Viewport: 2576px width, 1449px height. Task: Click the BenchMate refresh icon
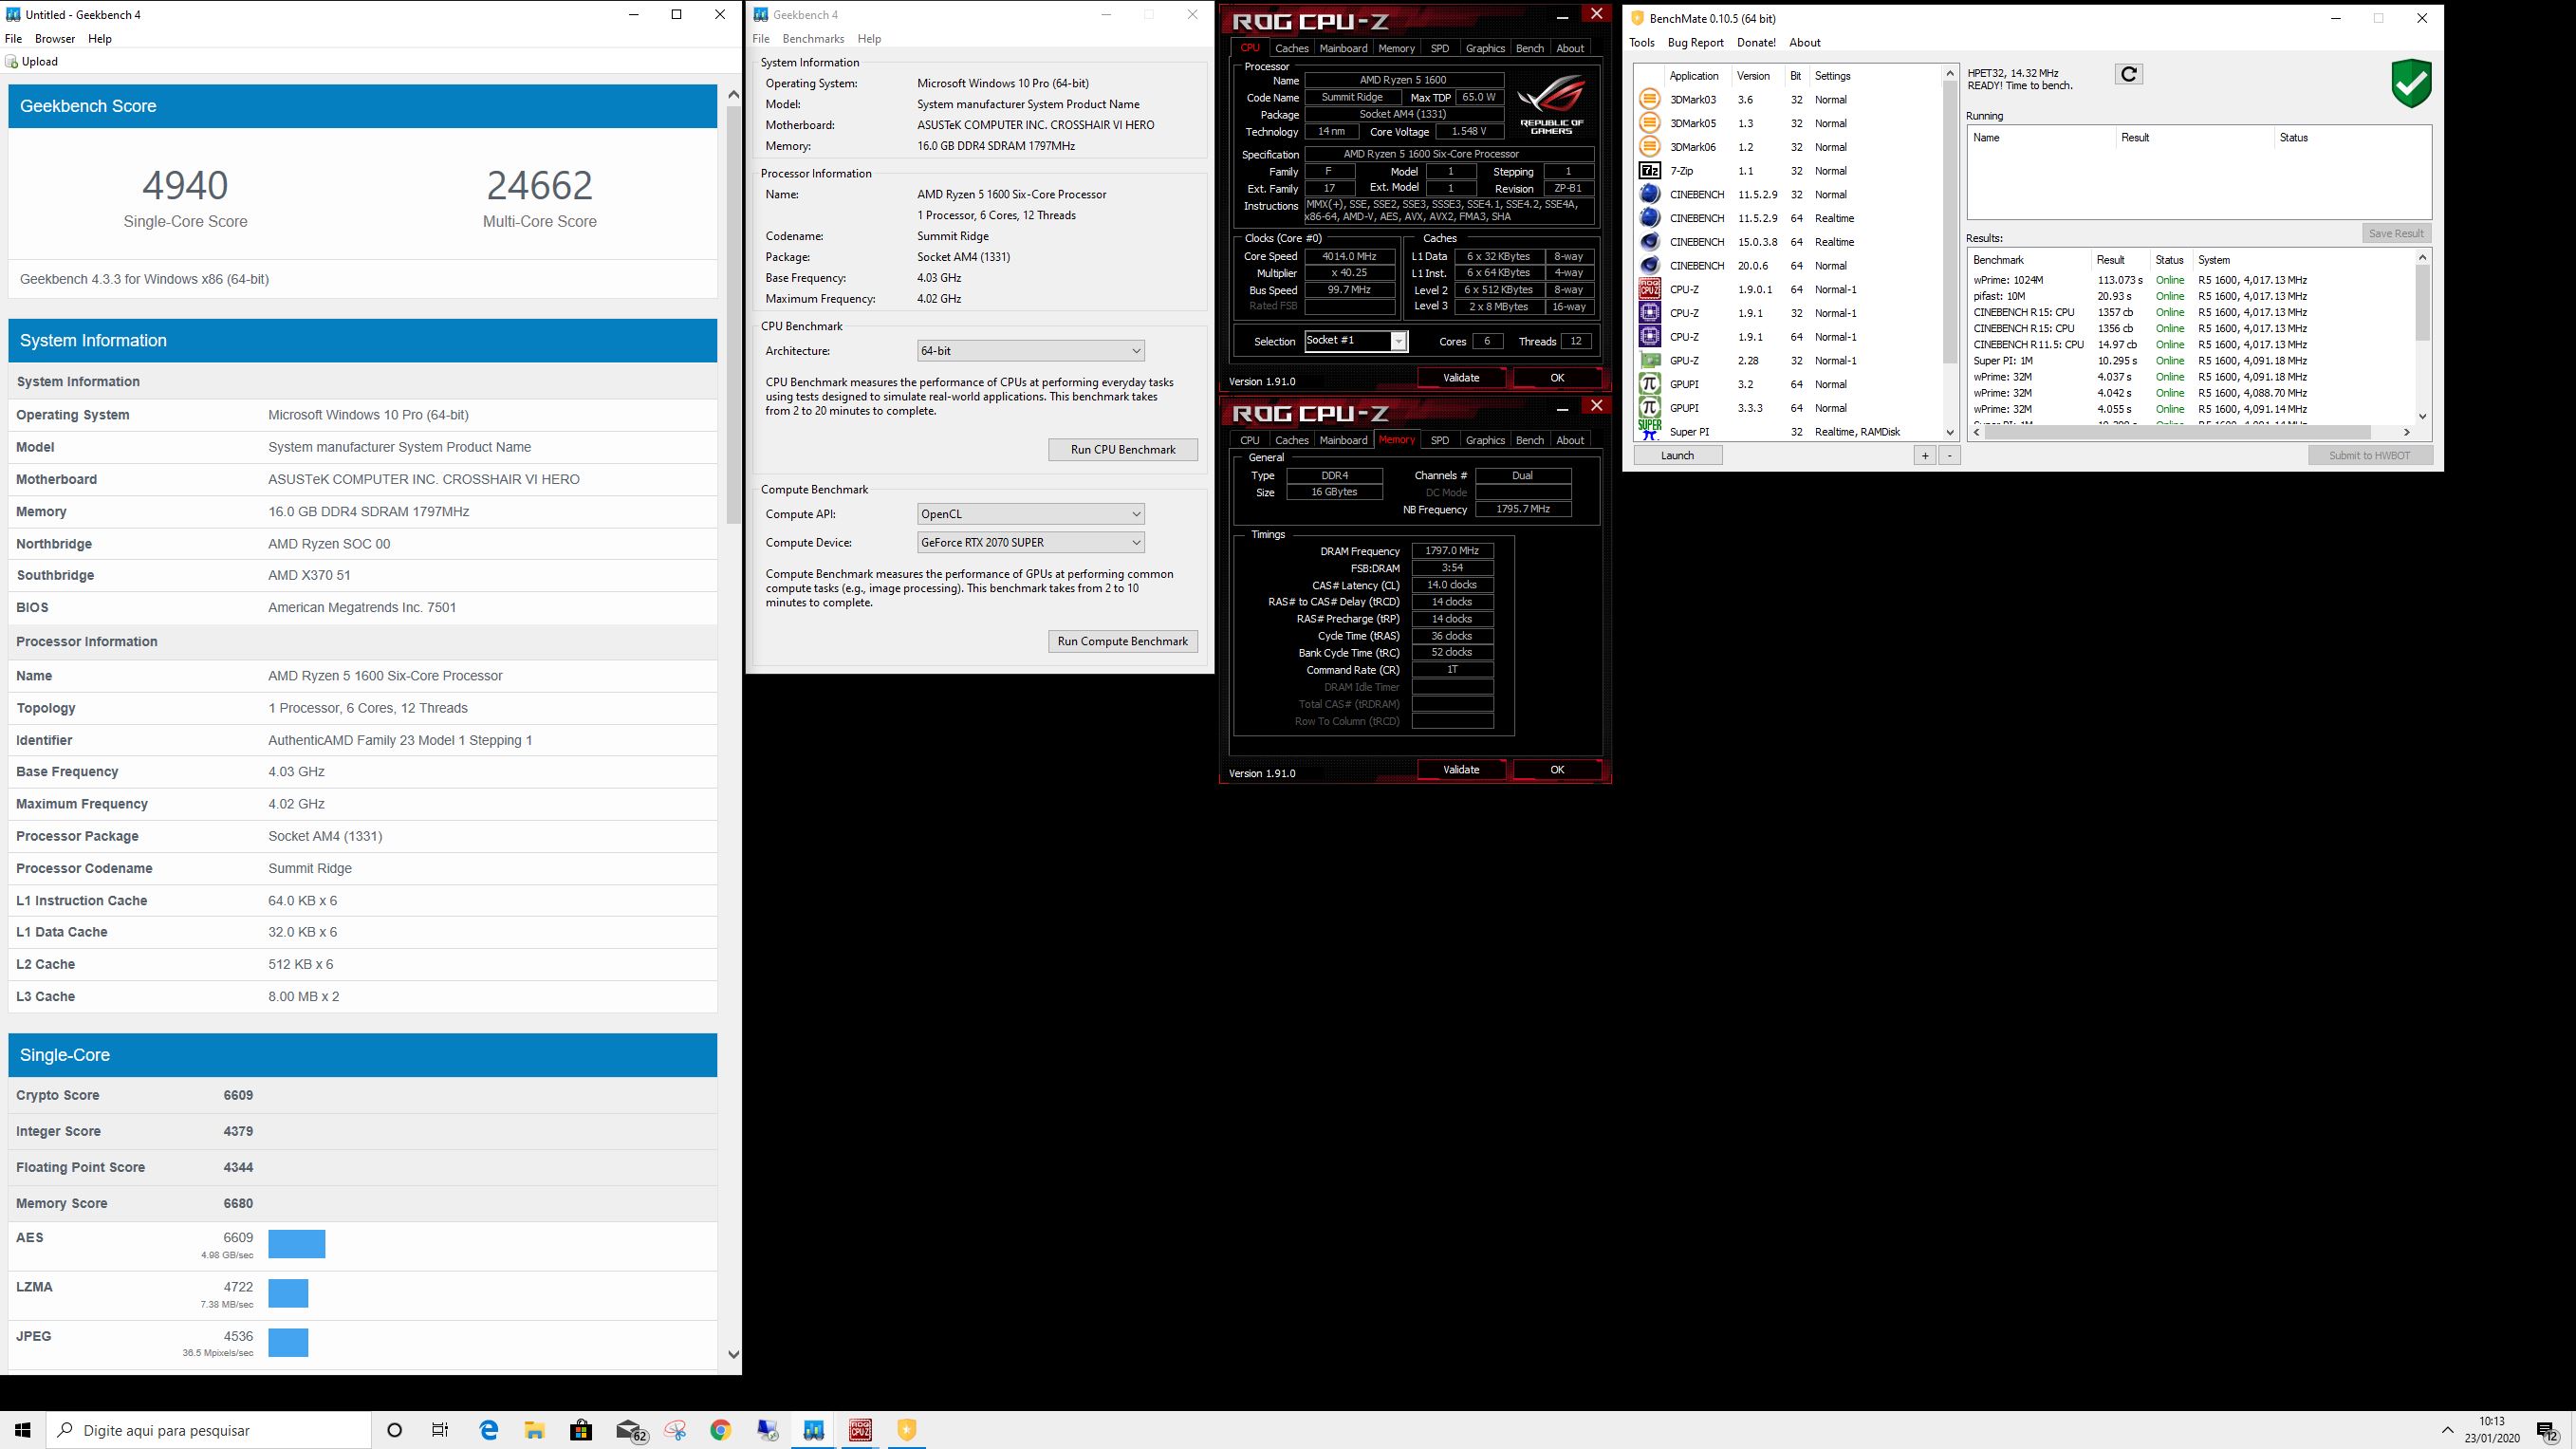2129,74
